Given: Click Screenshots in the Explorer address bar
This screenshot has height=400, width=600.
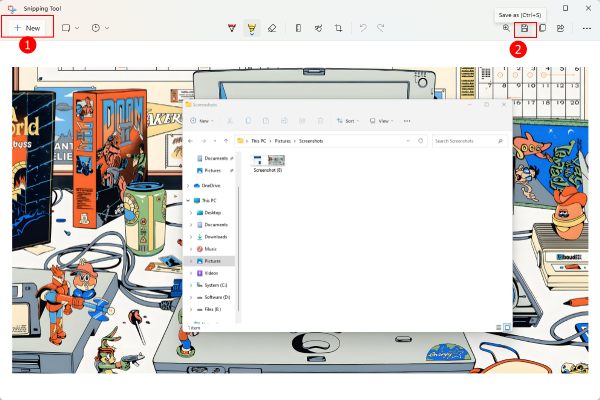Looking at the screenshot, I should coord(311,141).
